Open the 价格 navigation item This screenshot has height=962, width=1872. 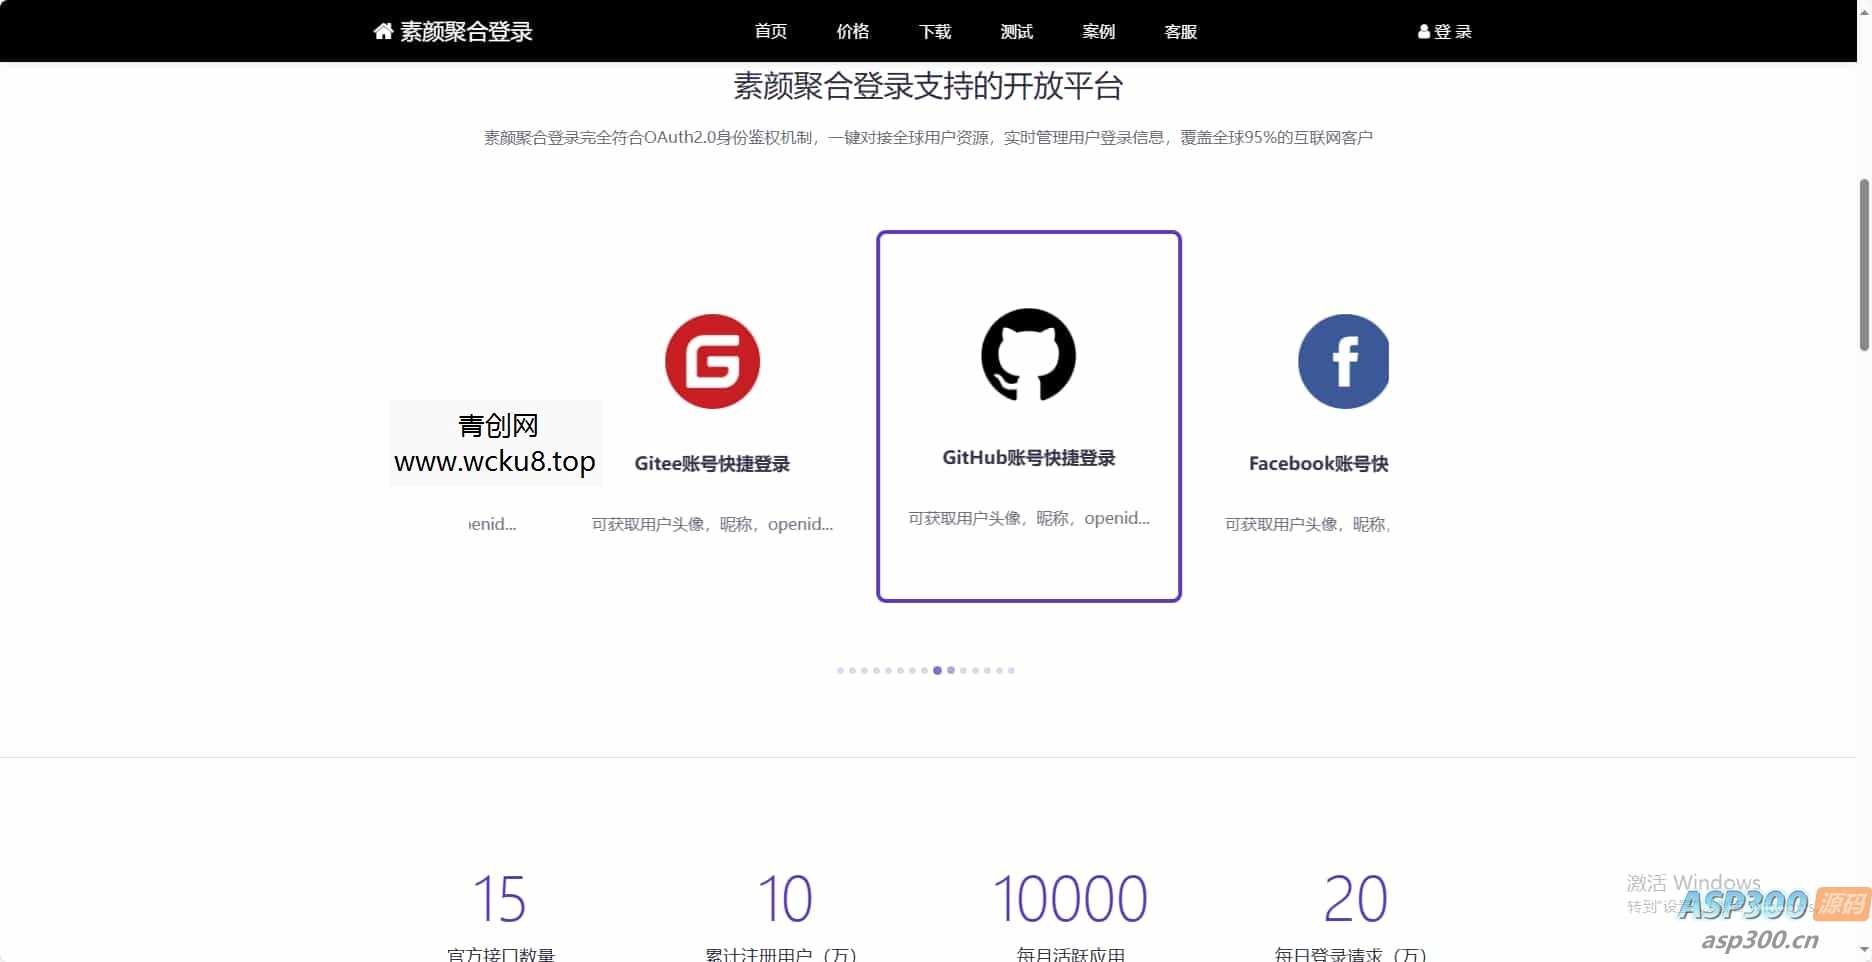(x=852, y=31)
